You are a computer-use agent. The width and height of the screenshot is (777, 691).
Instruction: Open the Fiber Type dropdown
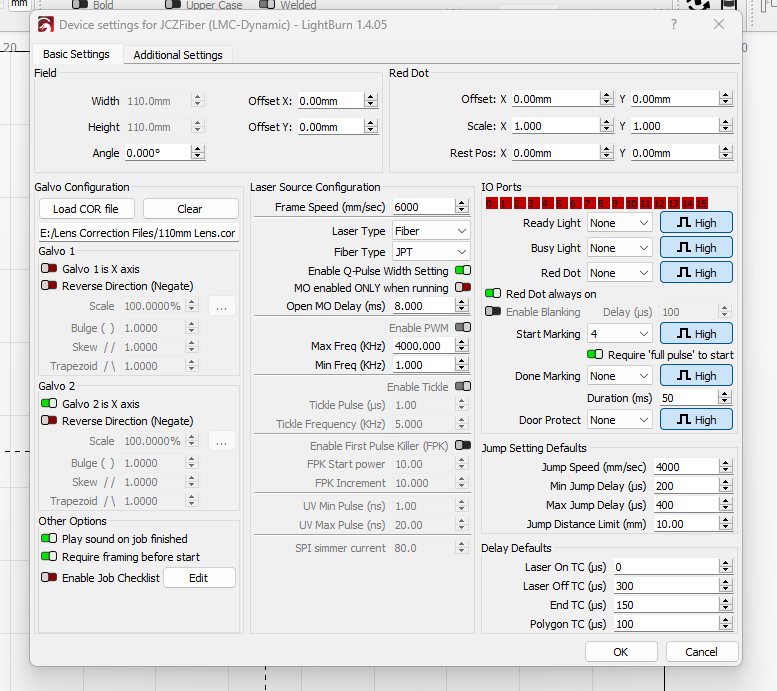431,252
